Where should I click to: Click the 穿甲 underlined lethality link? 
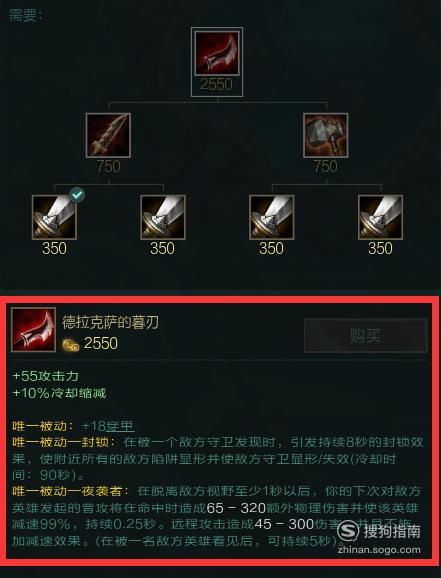(x=120, y=426)
